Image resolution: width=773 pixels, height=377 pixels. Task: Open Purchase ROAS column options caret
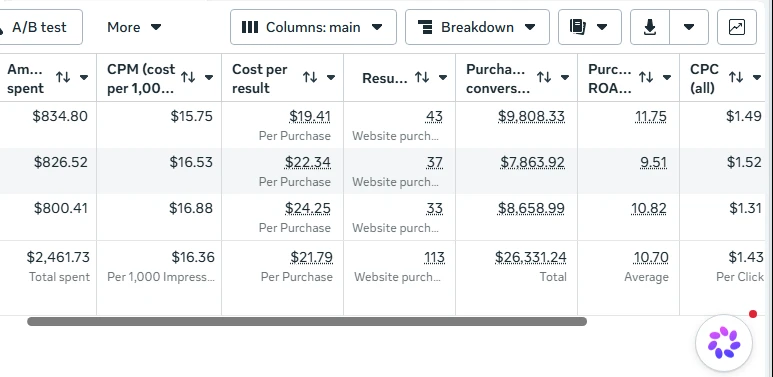tap(667, 77)
